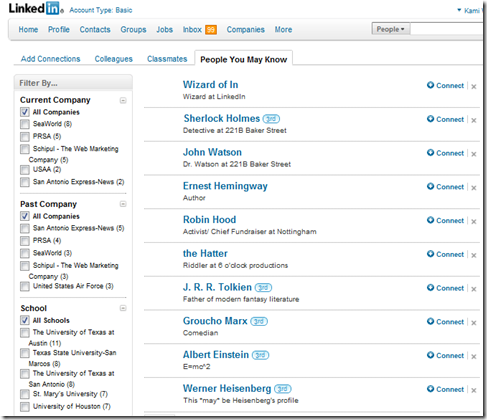Viewport: 487px width, 420px height.
Task: Open the People search type dropdown
Action: tap(391, 29)
